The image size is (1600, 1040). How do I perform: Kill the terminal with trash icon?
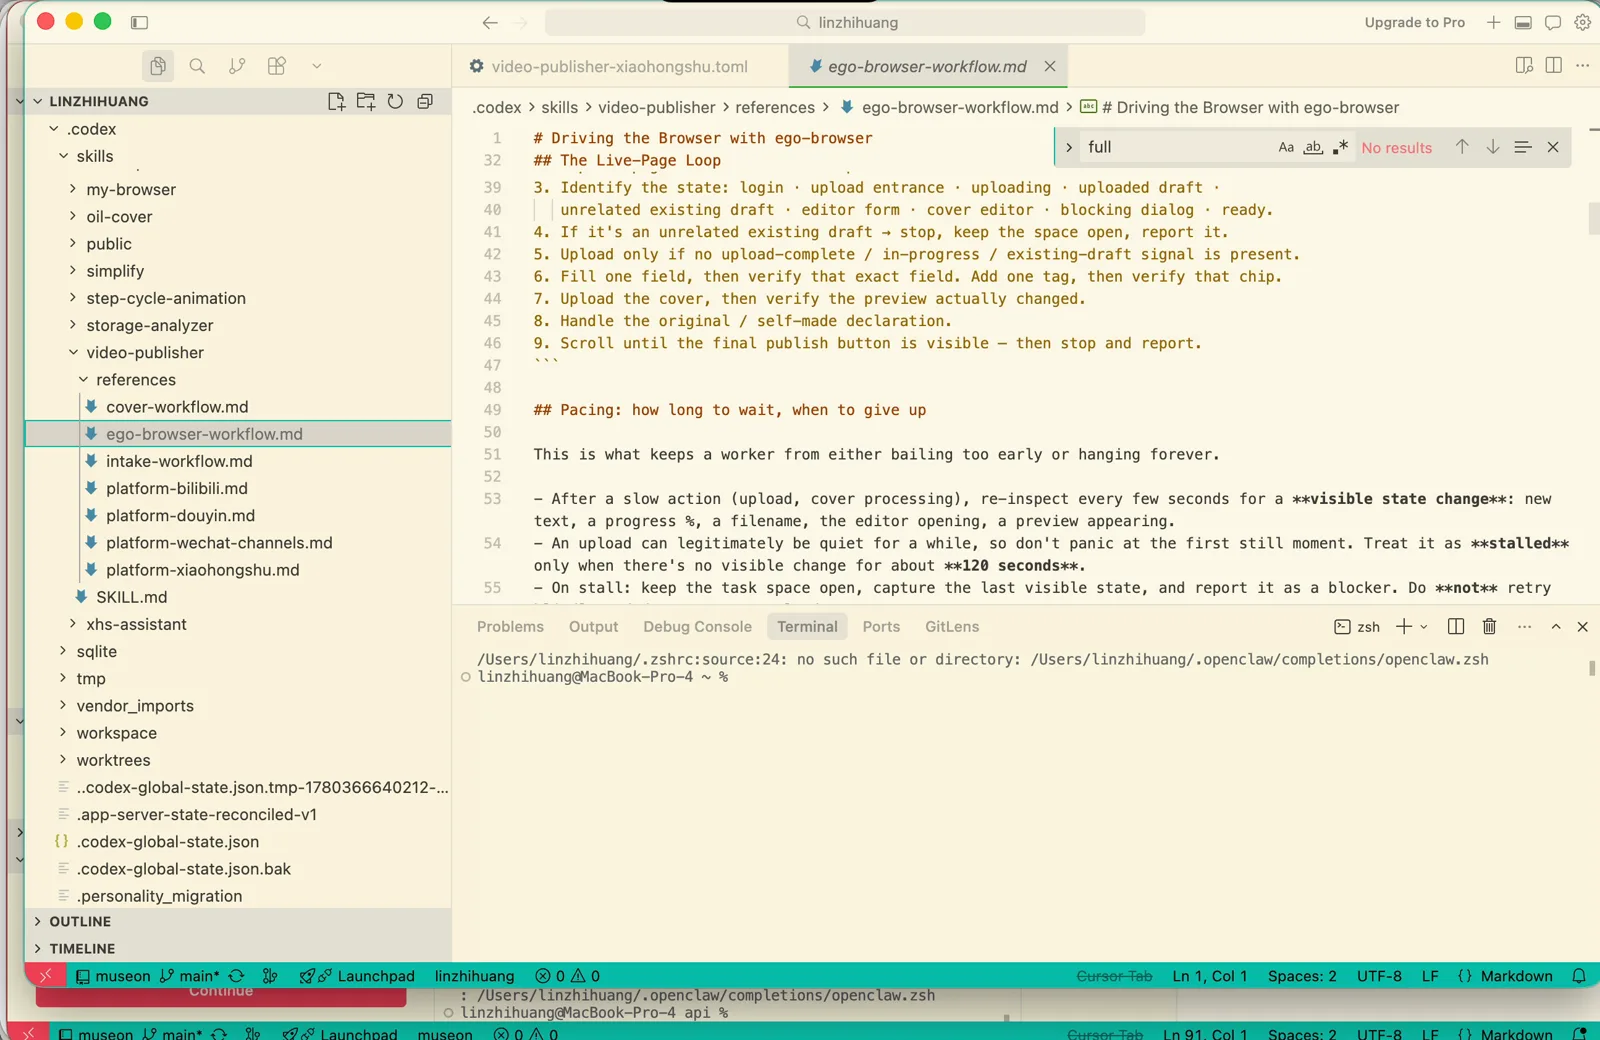[x=1489, y=627]
